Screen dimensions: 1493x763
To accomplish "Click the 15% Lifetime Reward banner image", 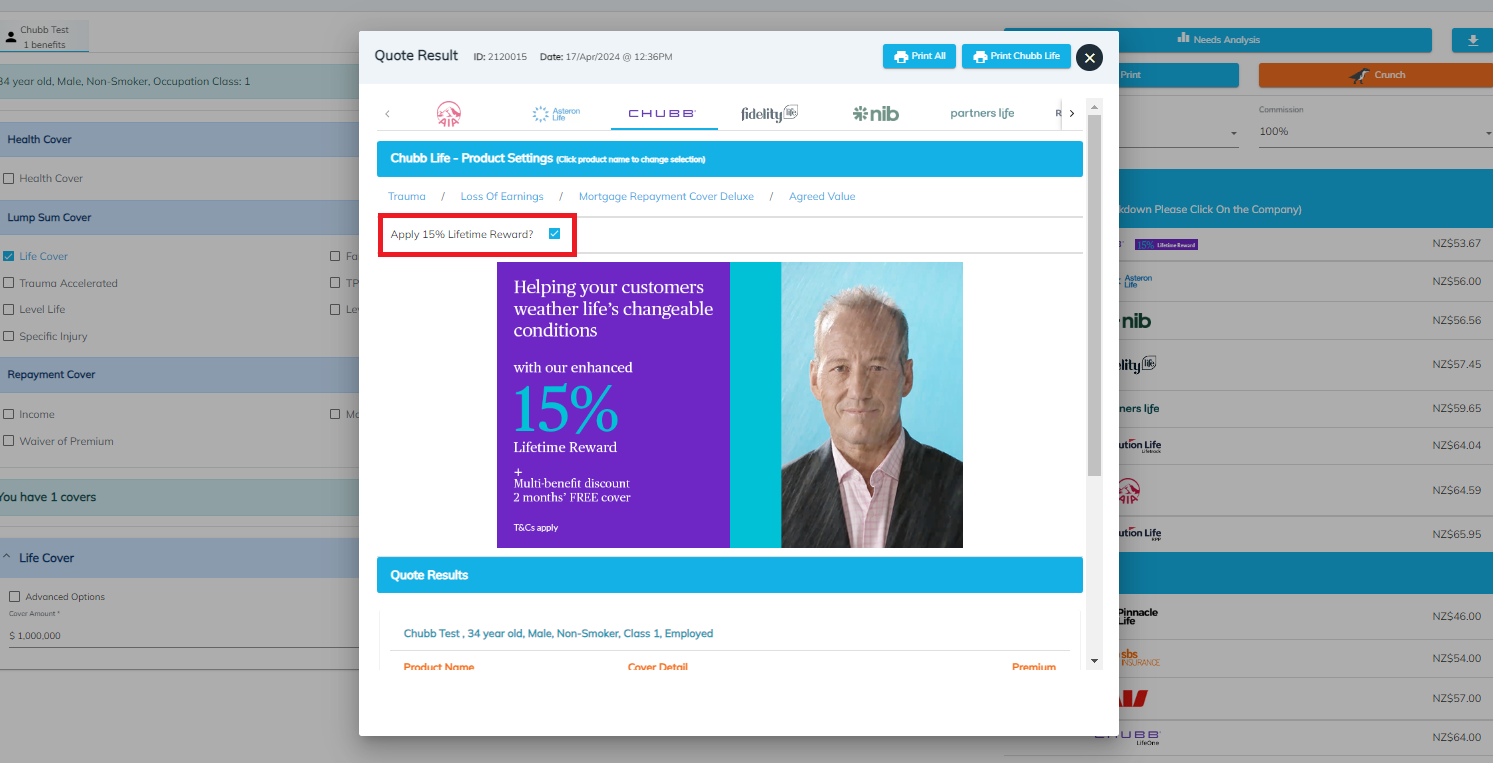I will click(x=730, y=405).
